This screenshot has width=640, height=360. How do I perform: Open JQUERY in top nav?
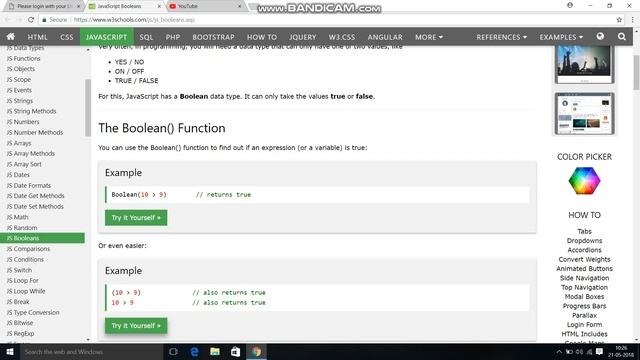[302, 37]
